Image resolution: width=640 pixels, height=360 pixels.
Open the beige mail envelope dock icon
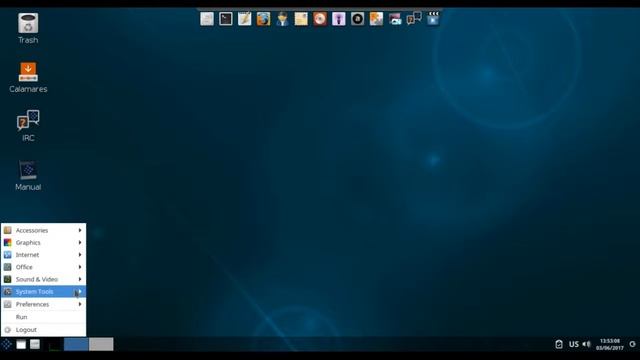tap(301, 19)
